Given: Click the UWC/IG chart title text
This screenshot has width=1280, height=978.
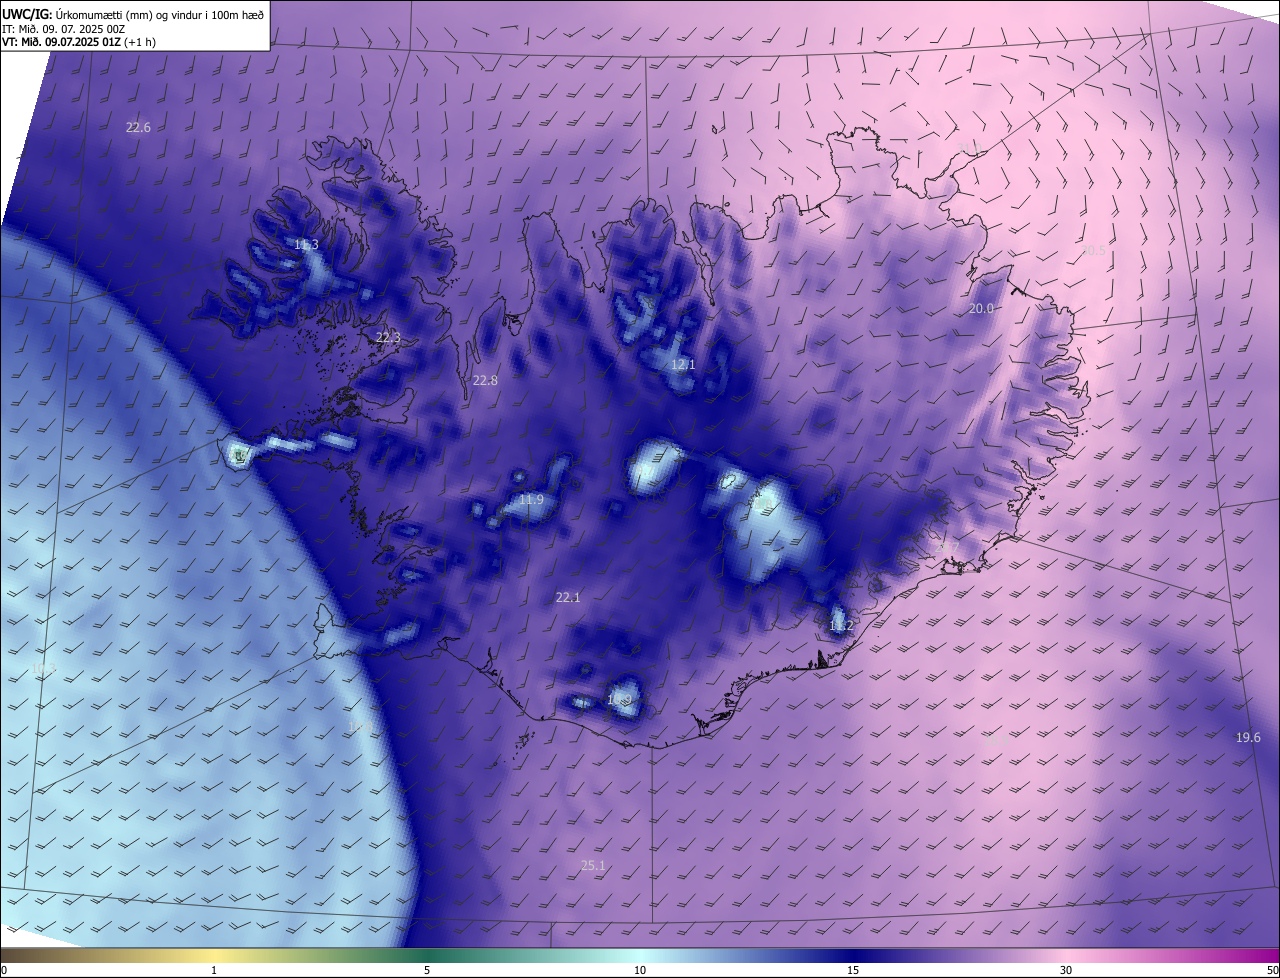Looking at the screenshot, I should 133,14.
